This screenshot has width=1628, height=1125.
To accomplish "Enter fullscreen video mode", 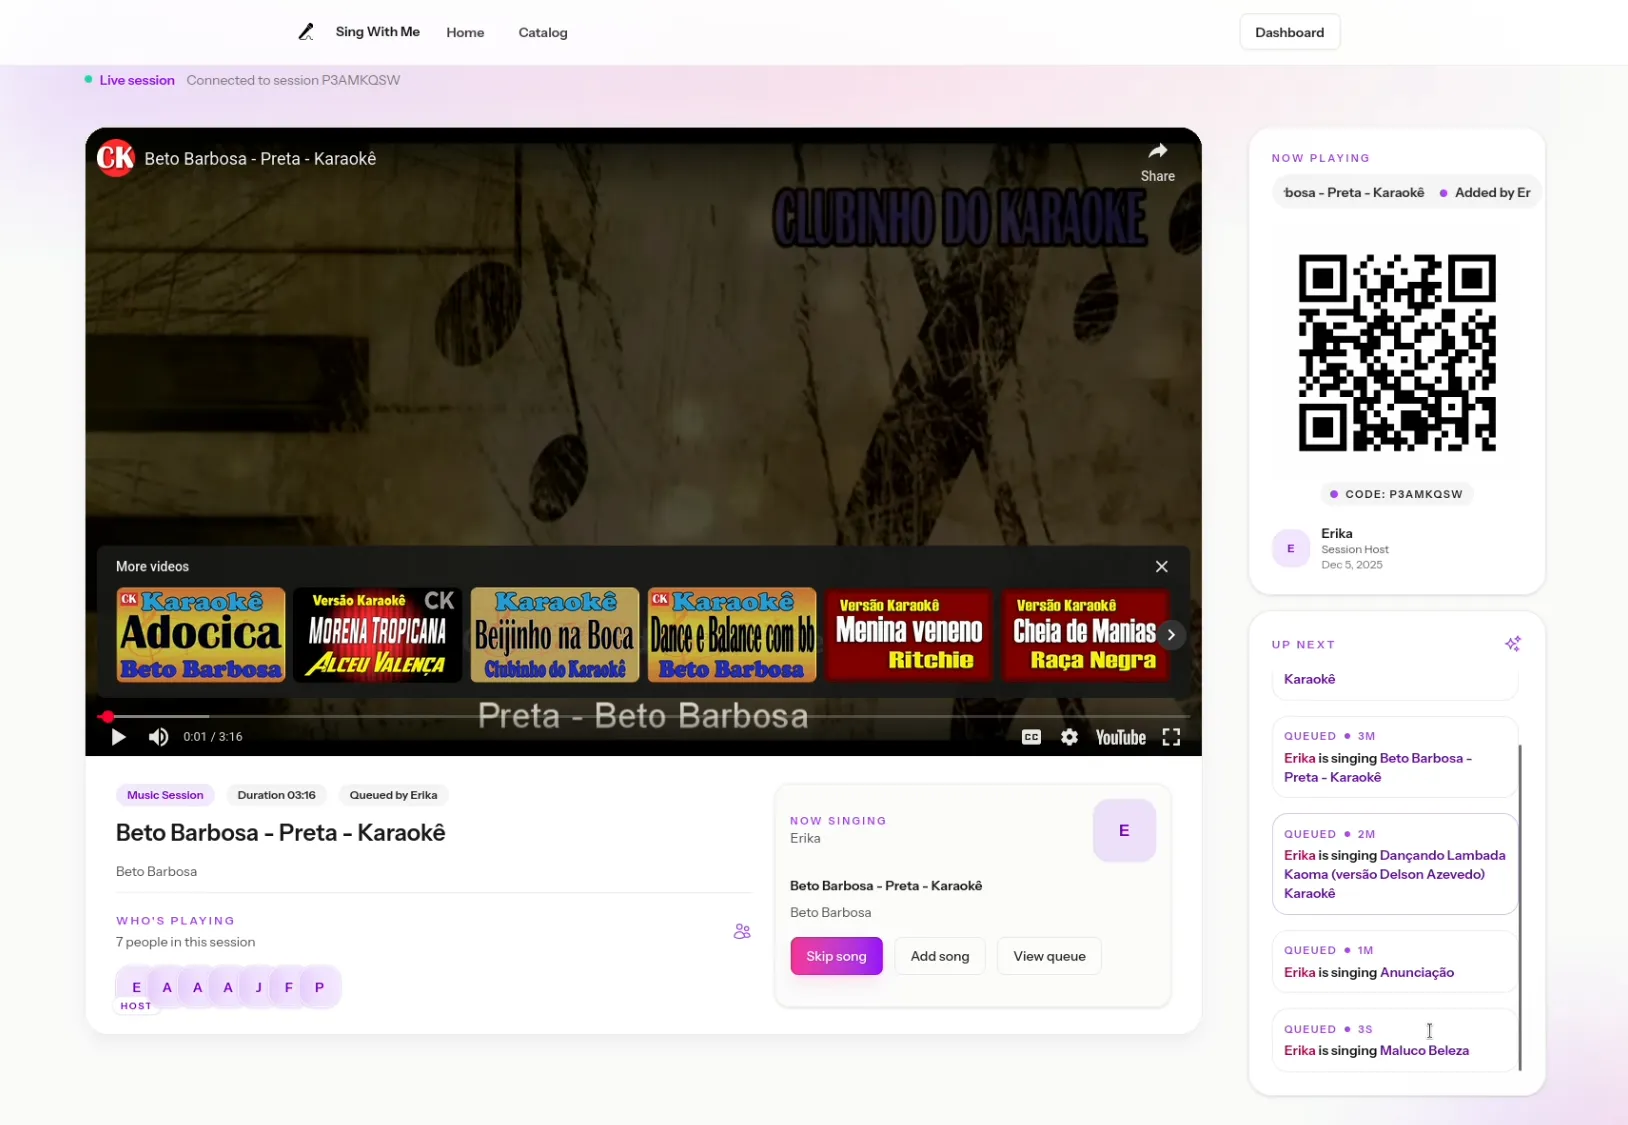I will [1171, 737].
